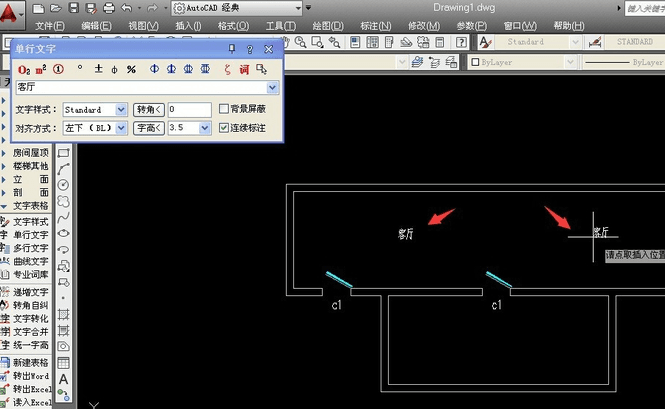Click the 转角< button
The image size is (665, 409).
point(149,110)
